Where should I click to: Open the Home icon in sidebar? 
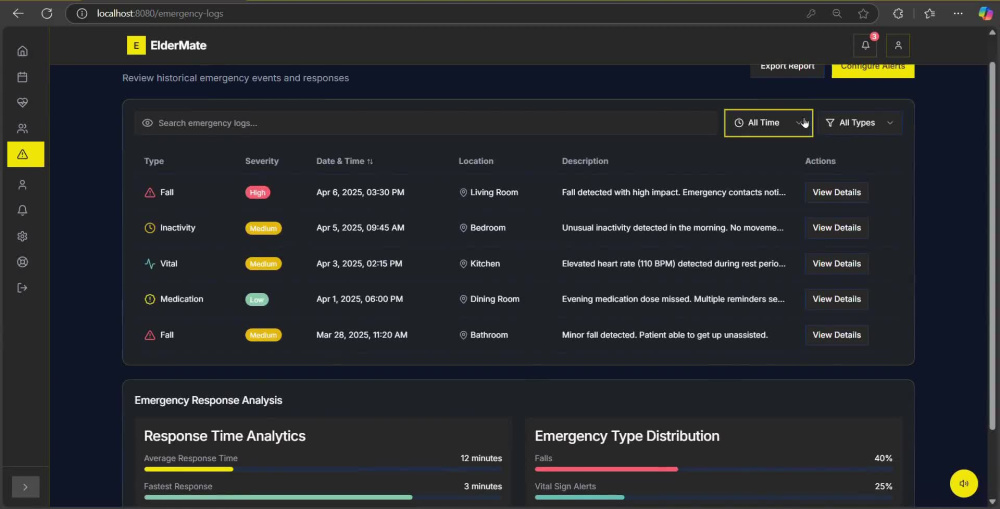tap(22, 51)
